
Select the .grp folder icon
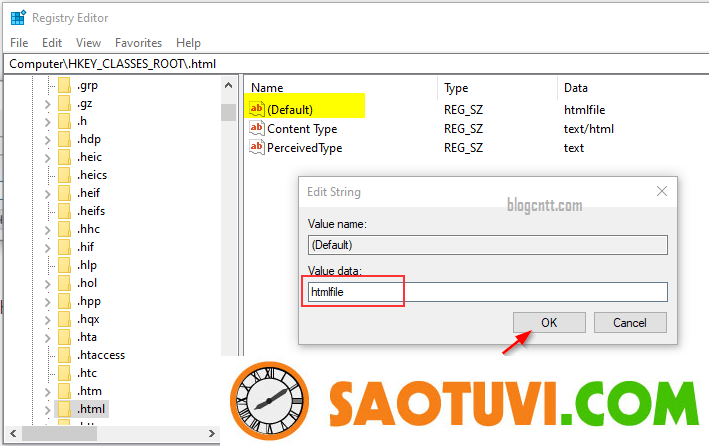[x=64, y=85]
